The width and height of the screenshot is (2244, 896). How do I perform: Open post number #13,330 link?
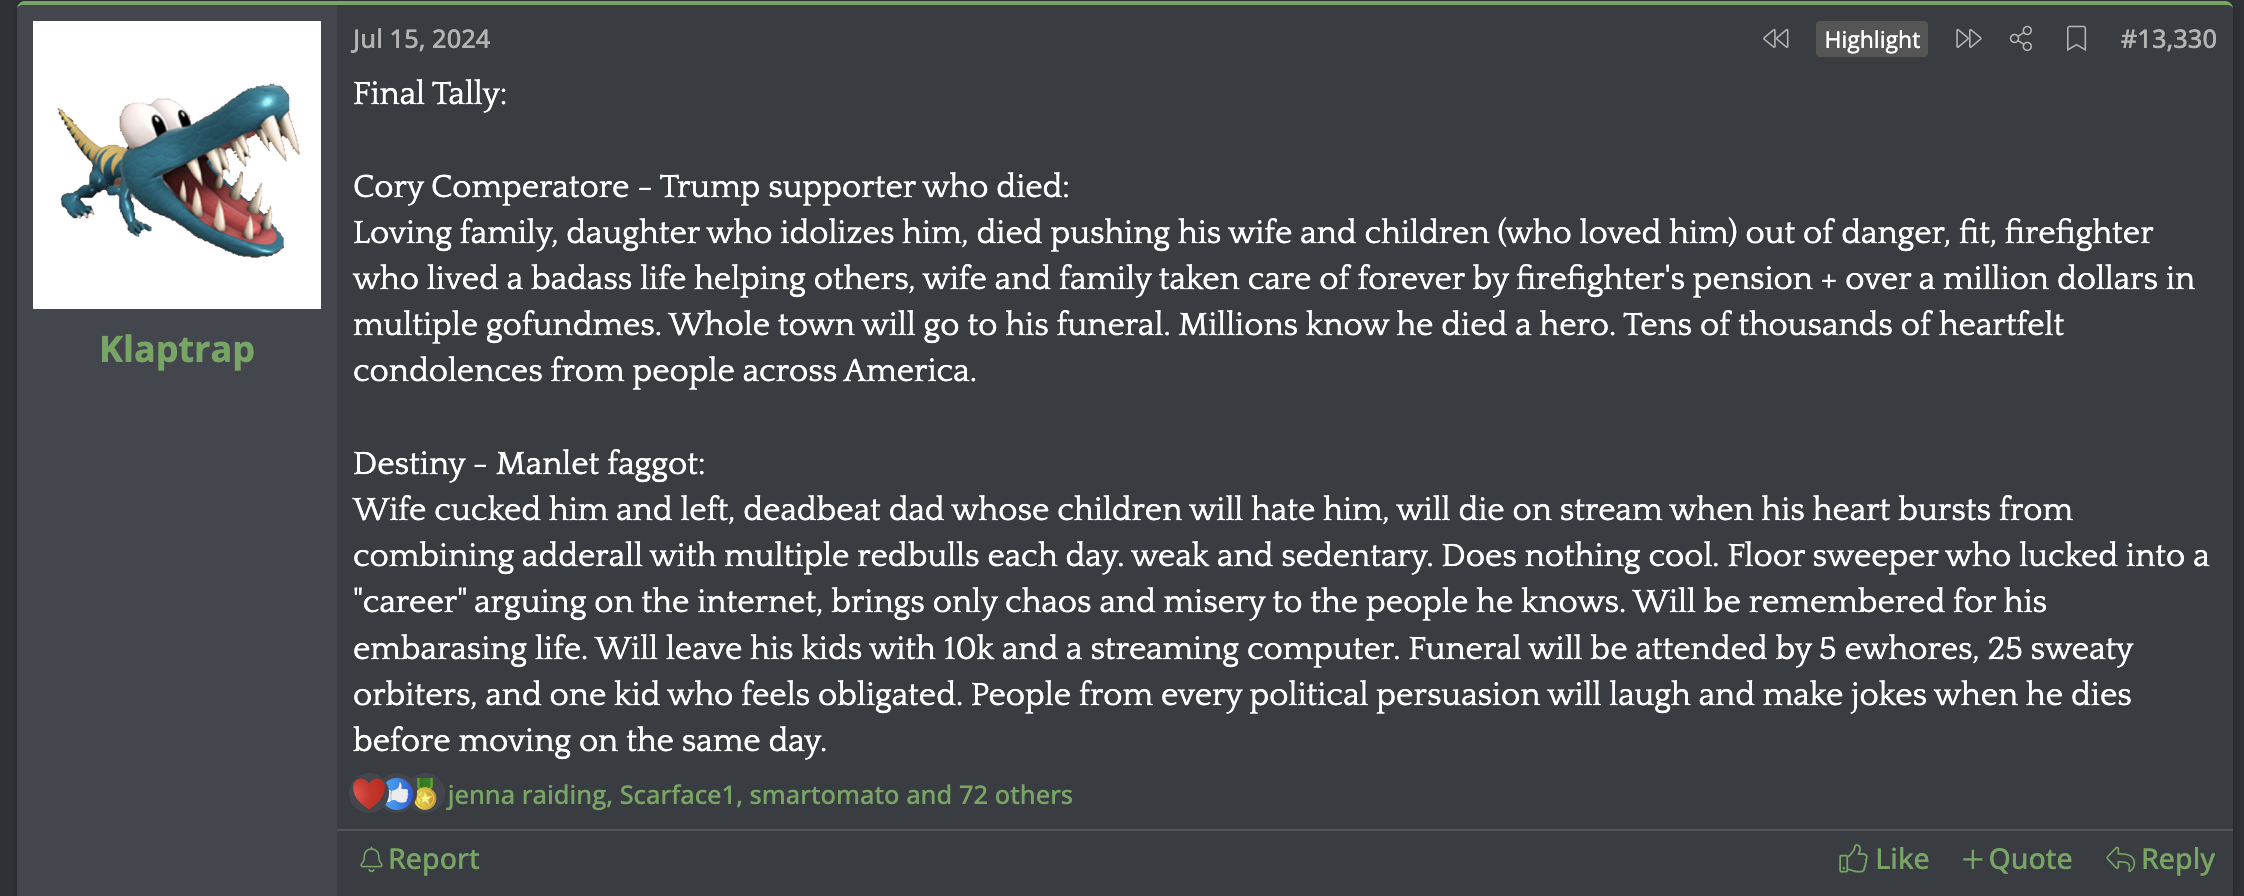[2168, 39]
